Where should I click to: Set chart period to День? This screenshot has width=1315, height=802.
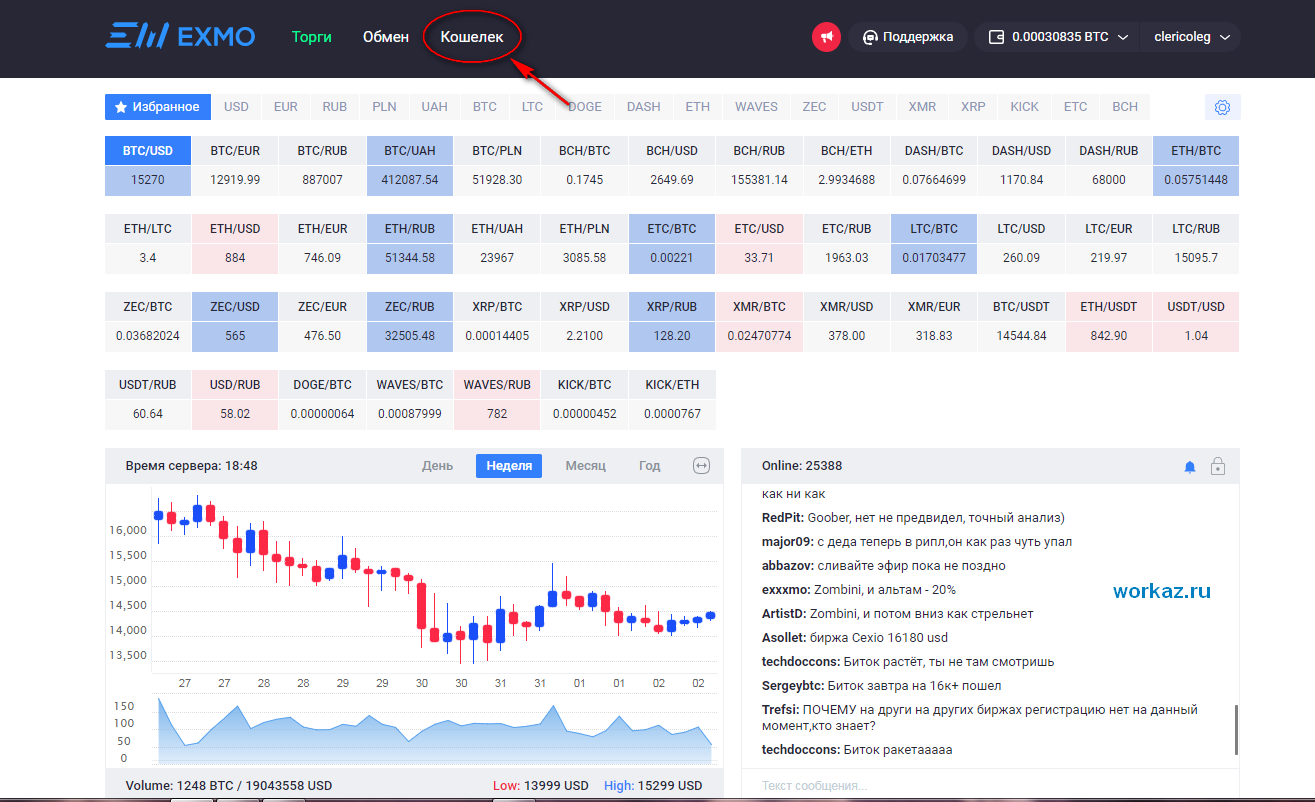click(437, 466)
